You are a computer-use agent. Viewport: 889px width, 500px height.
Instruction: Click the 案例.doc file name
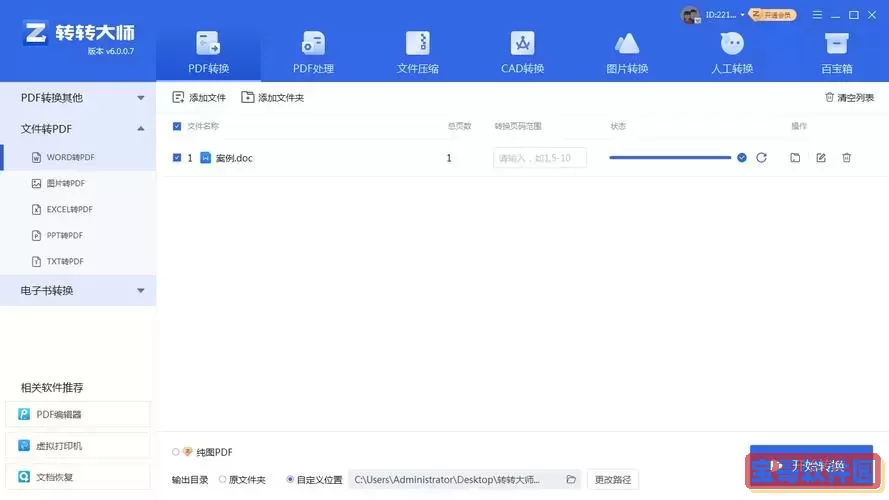click(x=234, y=158)
